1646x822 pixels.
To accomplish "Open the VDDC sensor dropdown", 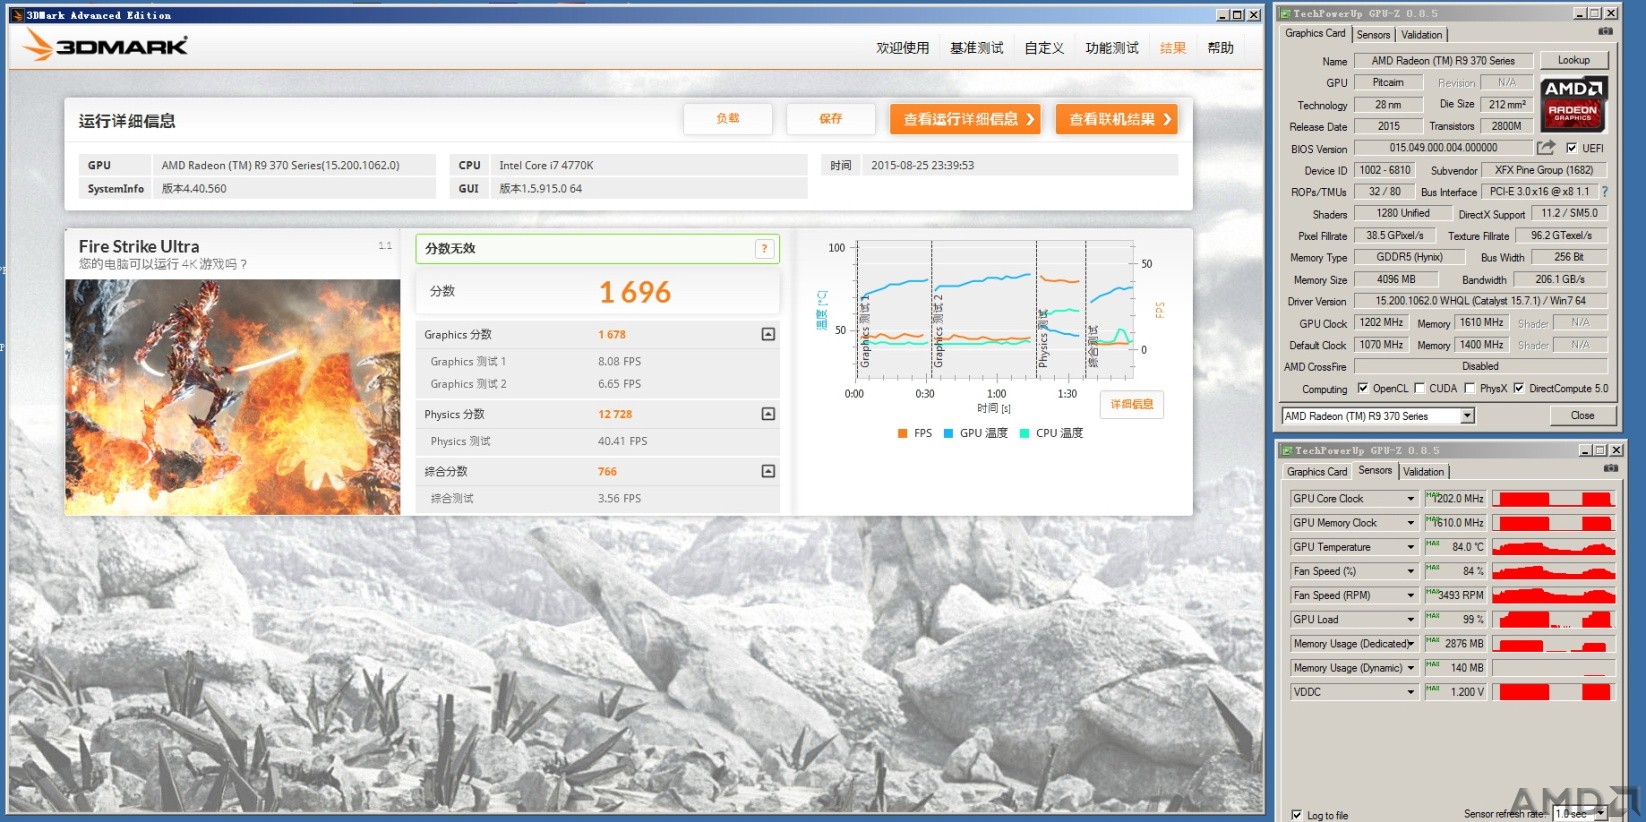I will point(1411,692).
